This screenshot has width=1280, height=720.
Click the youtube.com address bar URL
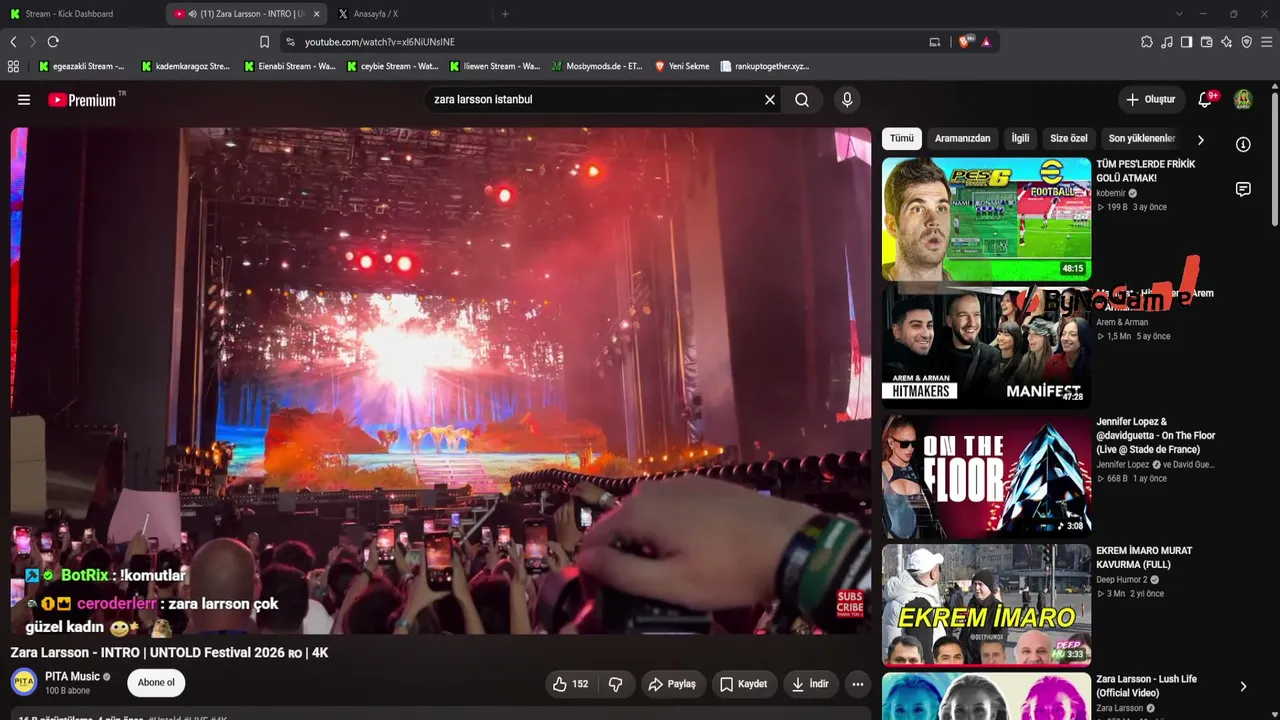380,42
